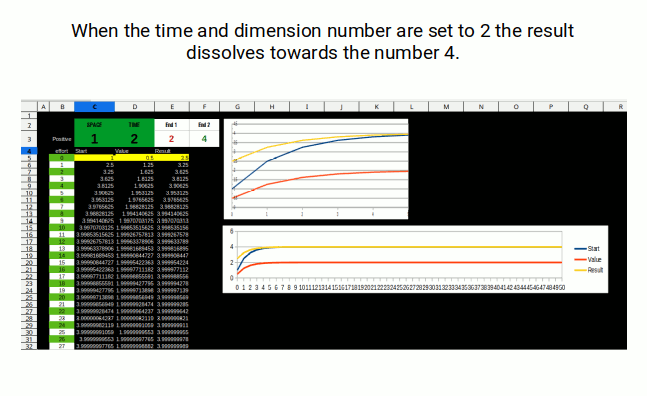Click the effort cell 15
The image size is (647, 396).
62,262
